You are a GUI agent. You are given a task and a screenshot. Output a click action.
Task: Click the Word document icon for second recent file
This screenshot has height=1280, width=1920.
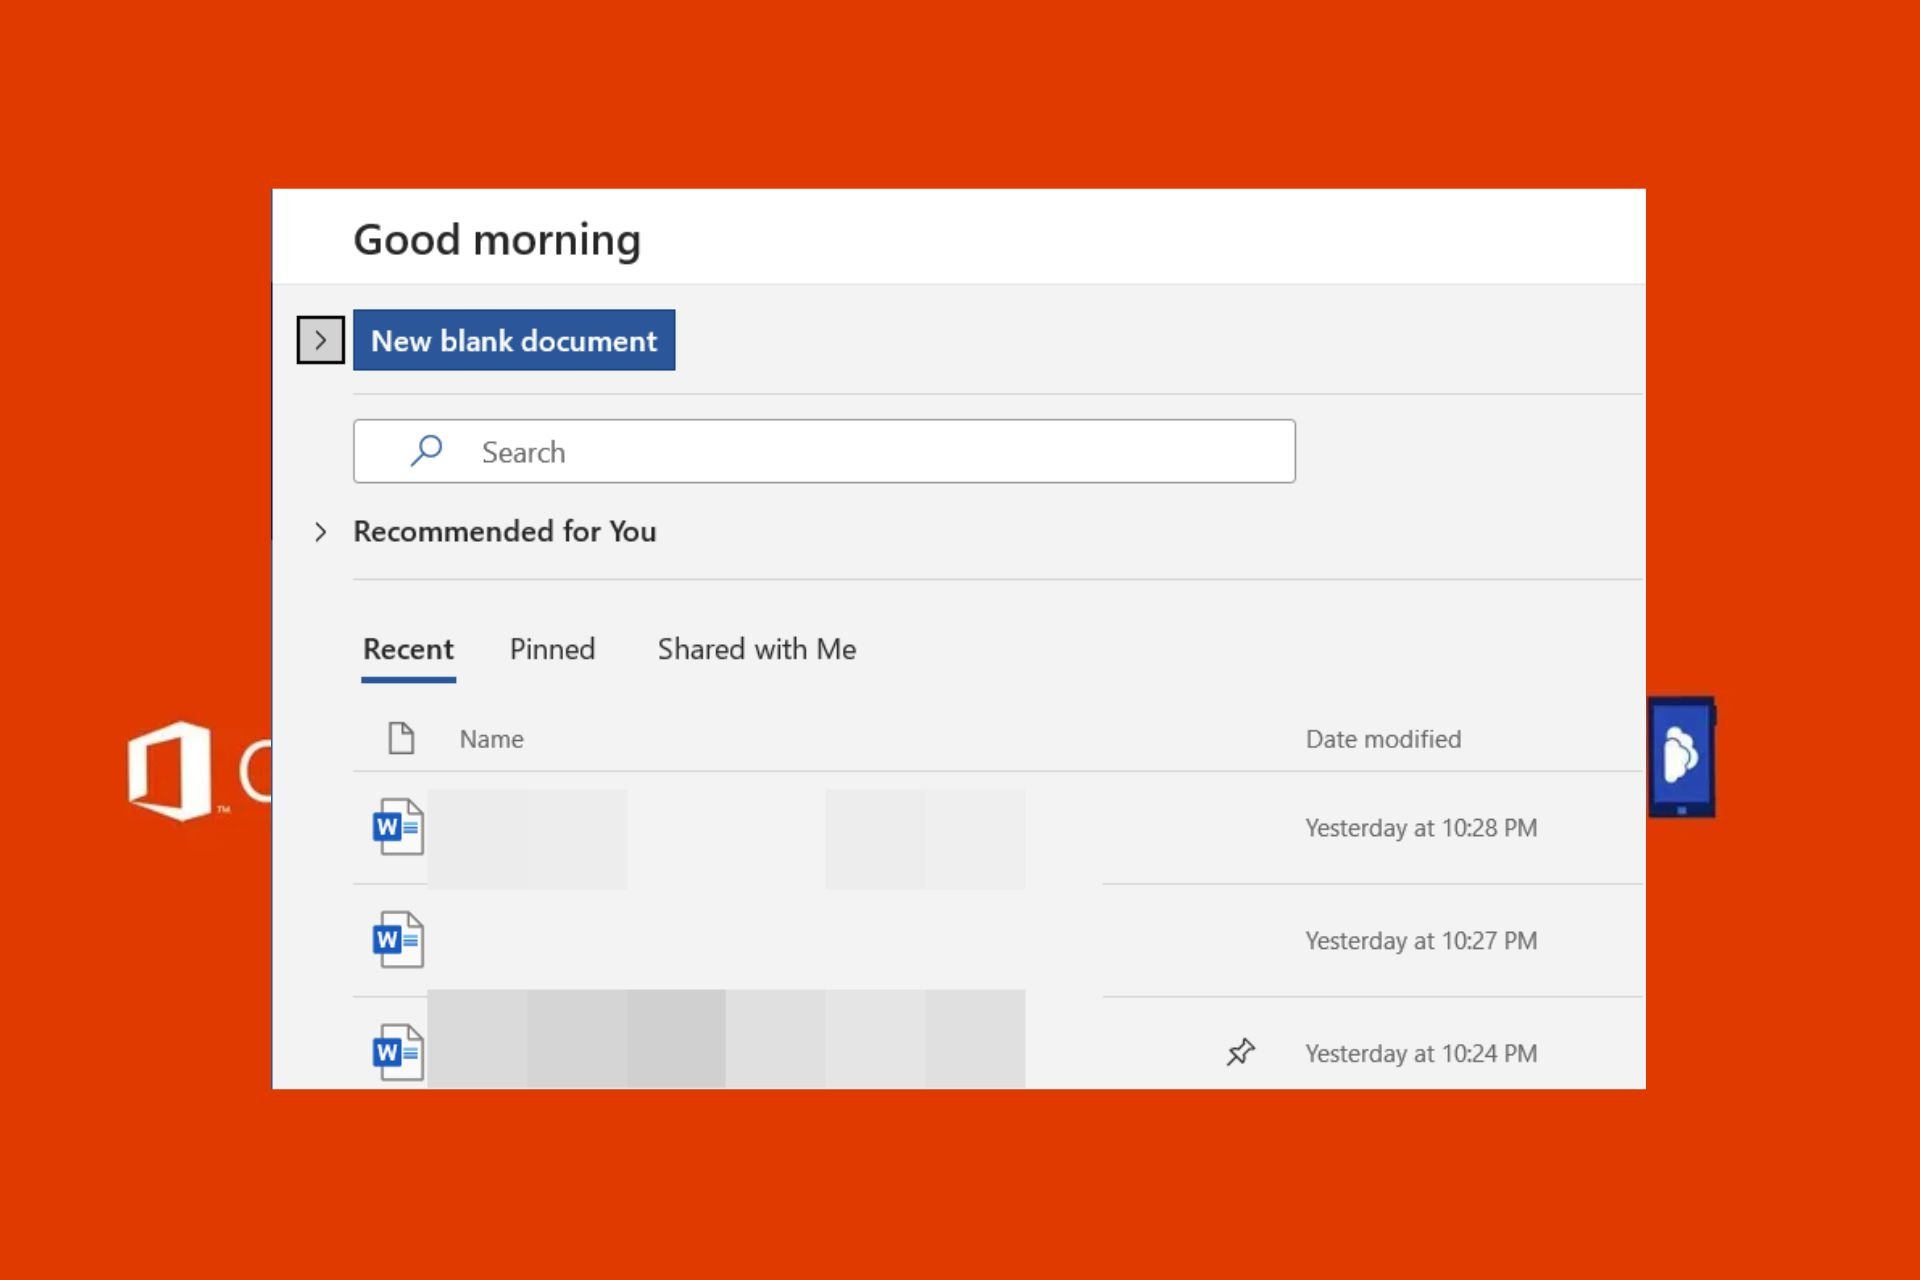tap(397, 939)
